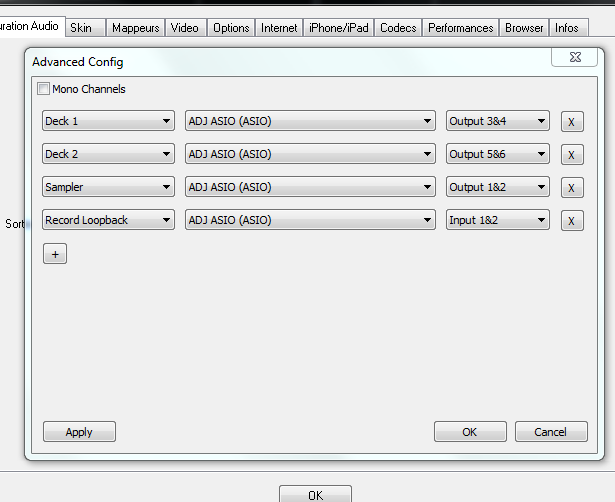
Task: Open the Codecs tab
Action: (x=398, y=28)
